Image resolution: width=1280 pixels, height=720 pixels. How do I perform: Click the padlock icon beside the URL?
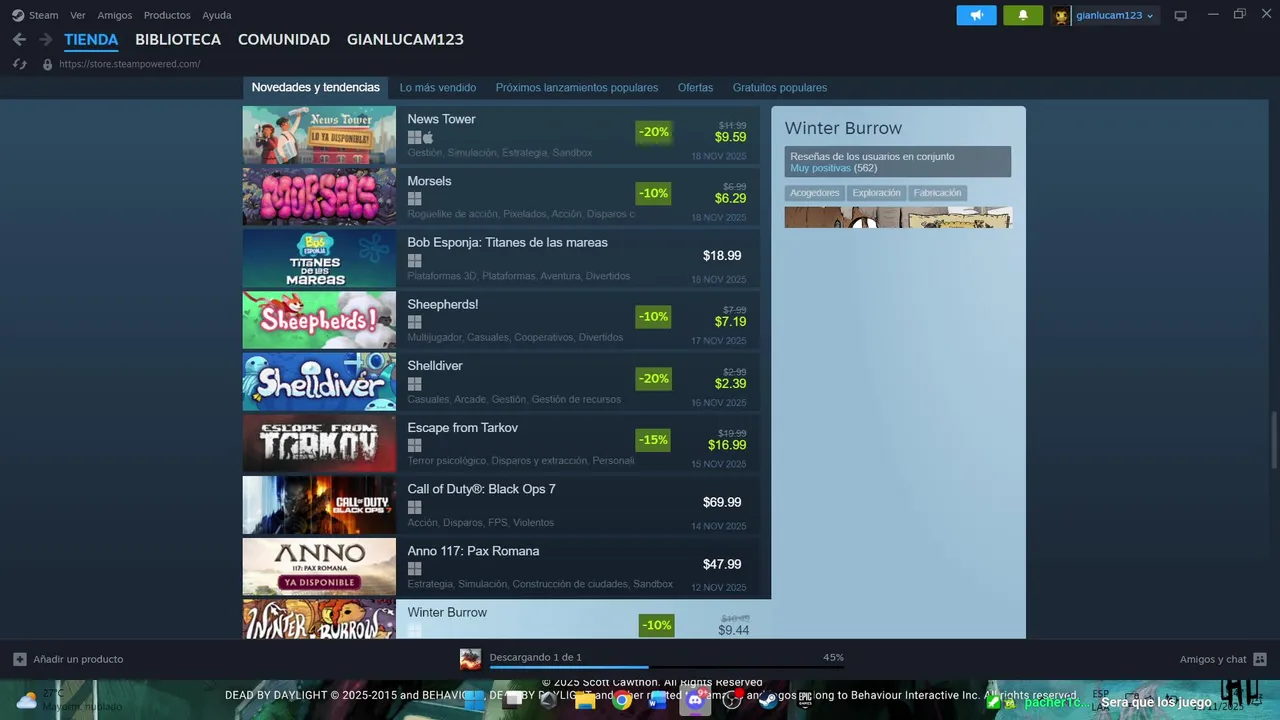(47, 64)
